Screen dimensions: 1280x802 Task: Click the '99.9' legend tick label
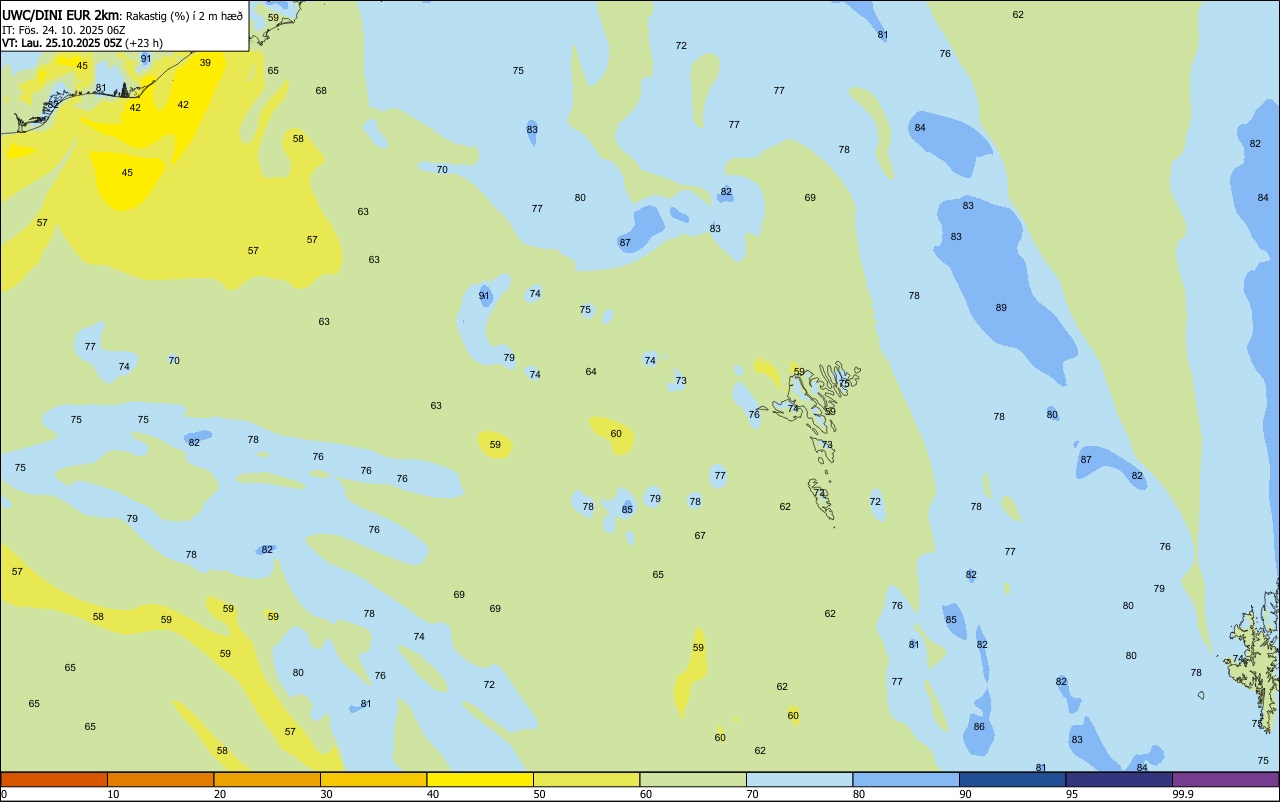pyautogui.click(x=1183, y=794)
